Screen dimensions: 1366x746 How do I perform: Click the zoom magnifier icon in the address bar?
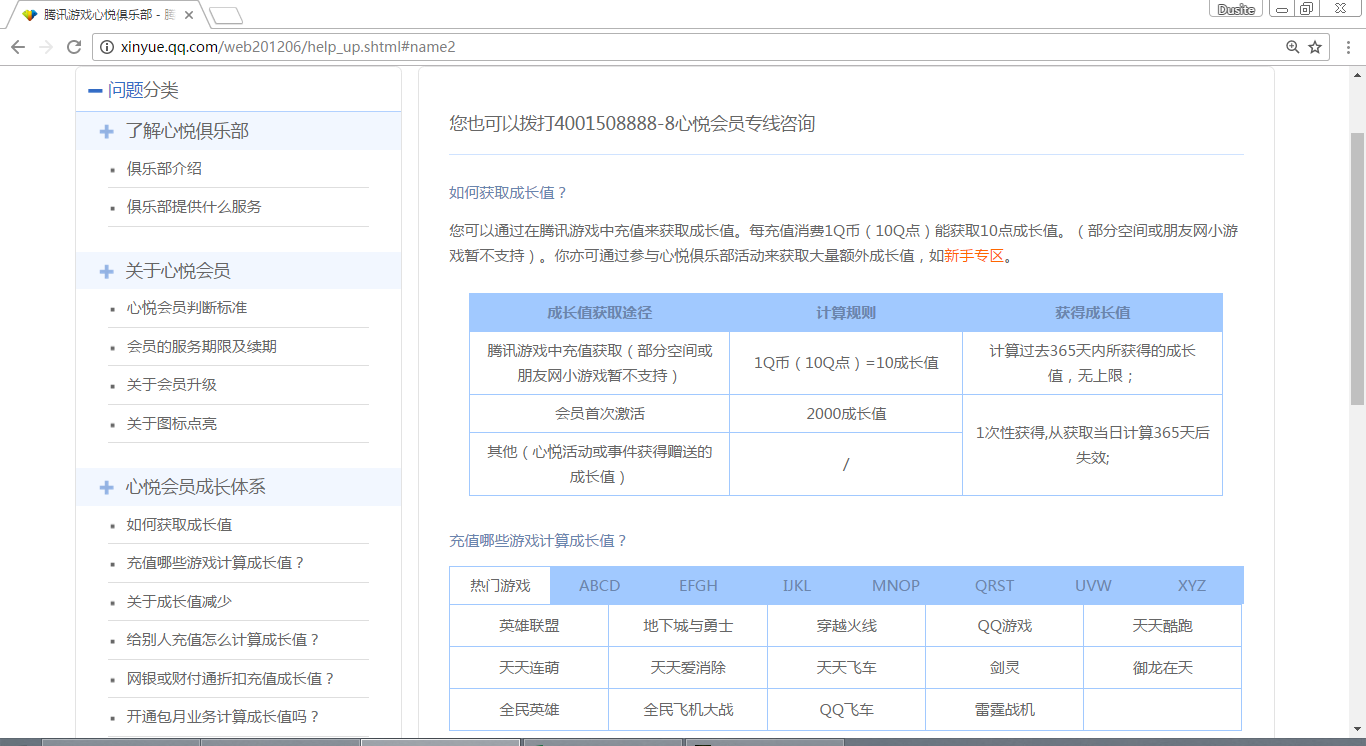[1292, 47]
